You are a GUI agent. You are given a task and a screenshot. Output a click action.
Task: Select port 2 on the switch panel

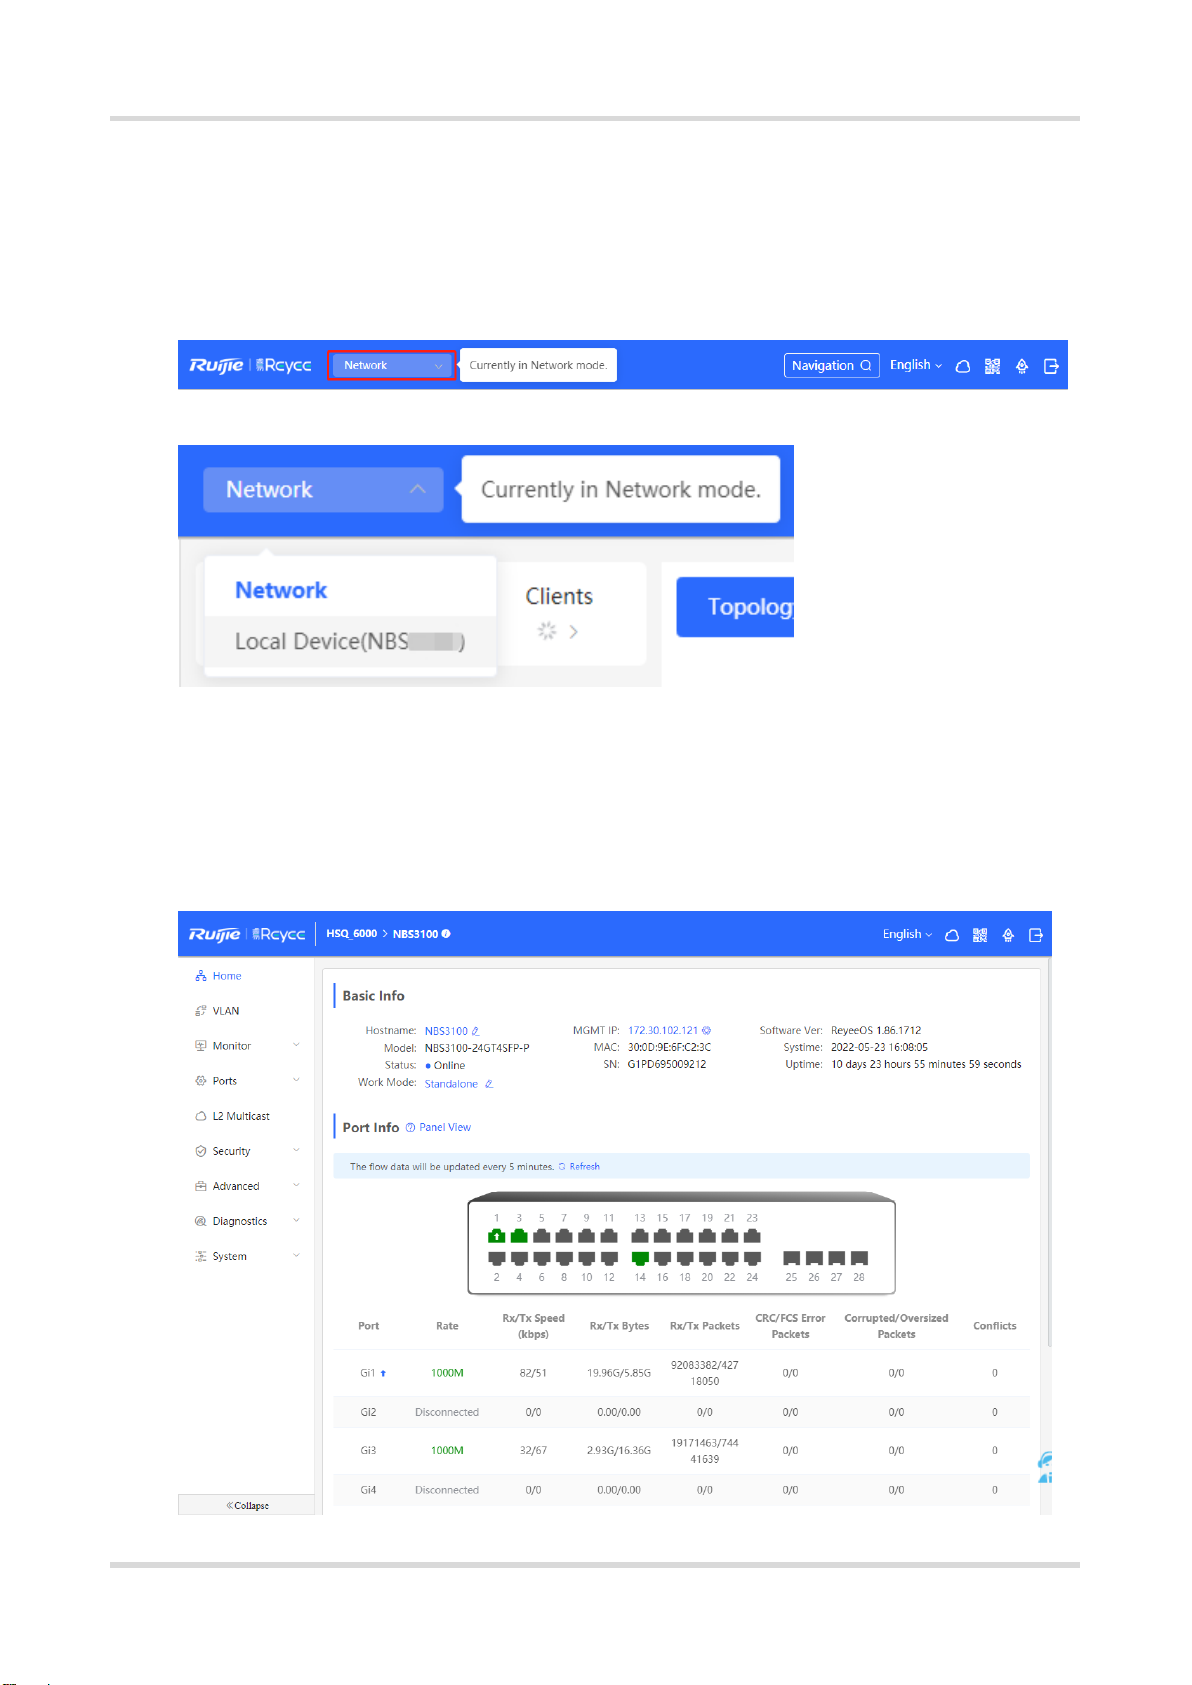point(496,1258)
